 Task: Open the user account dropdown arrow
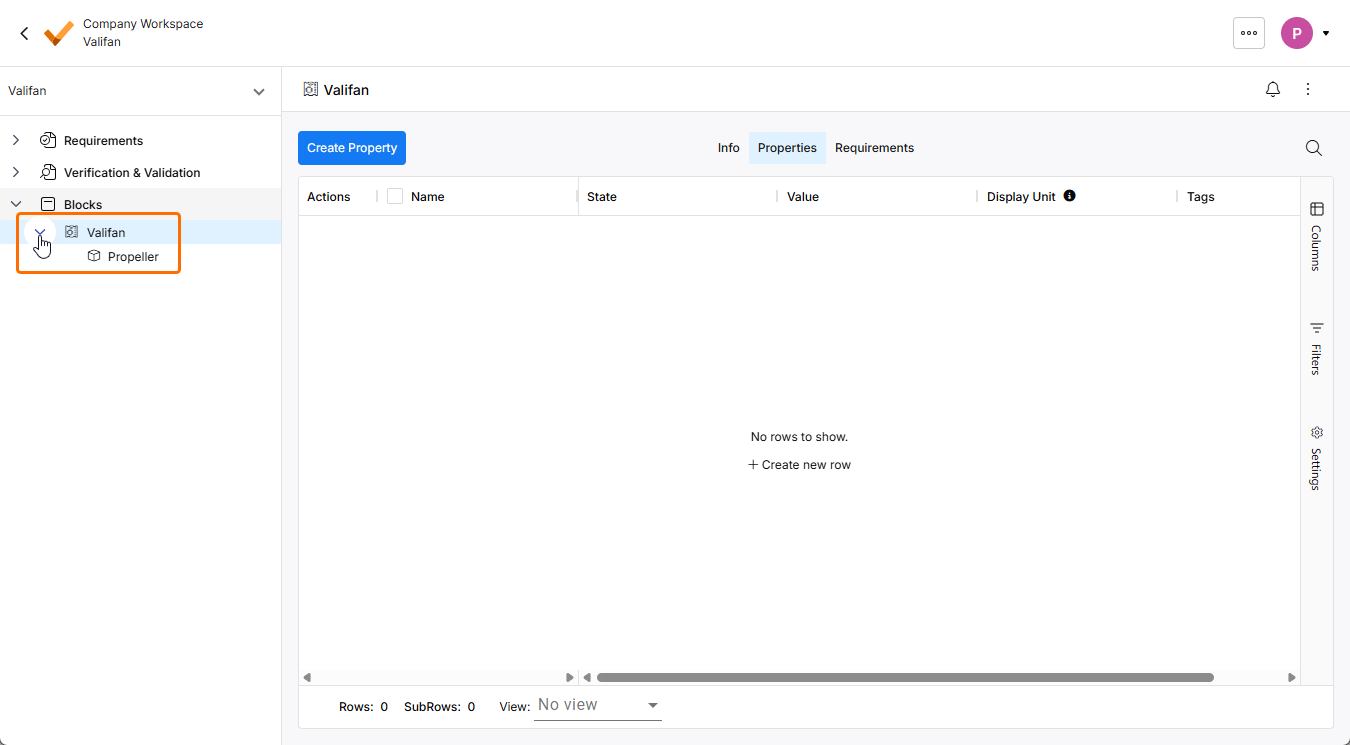[x=1326, y=33]
